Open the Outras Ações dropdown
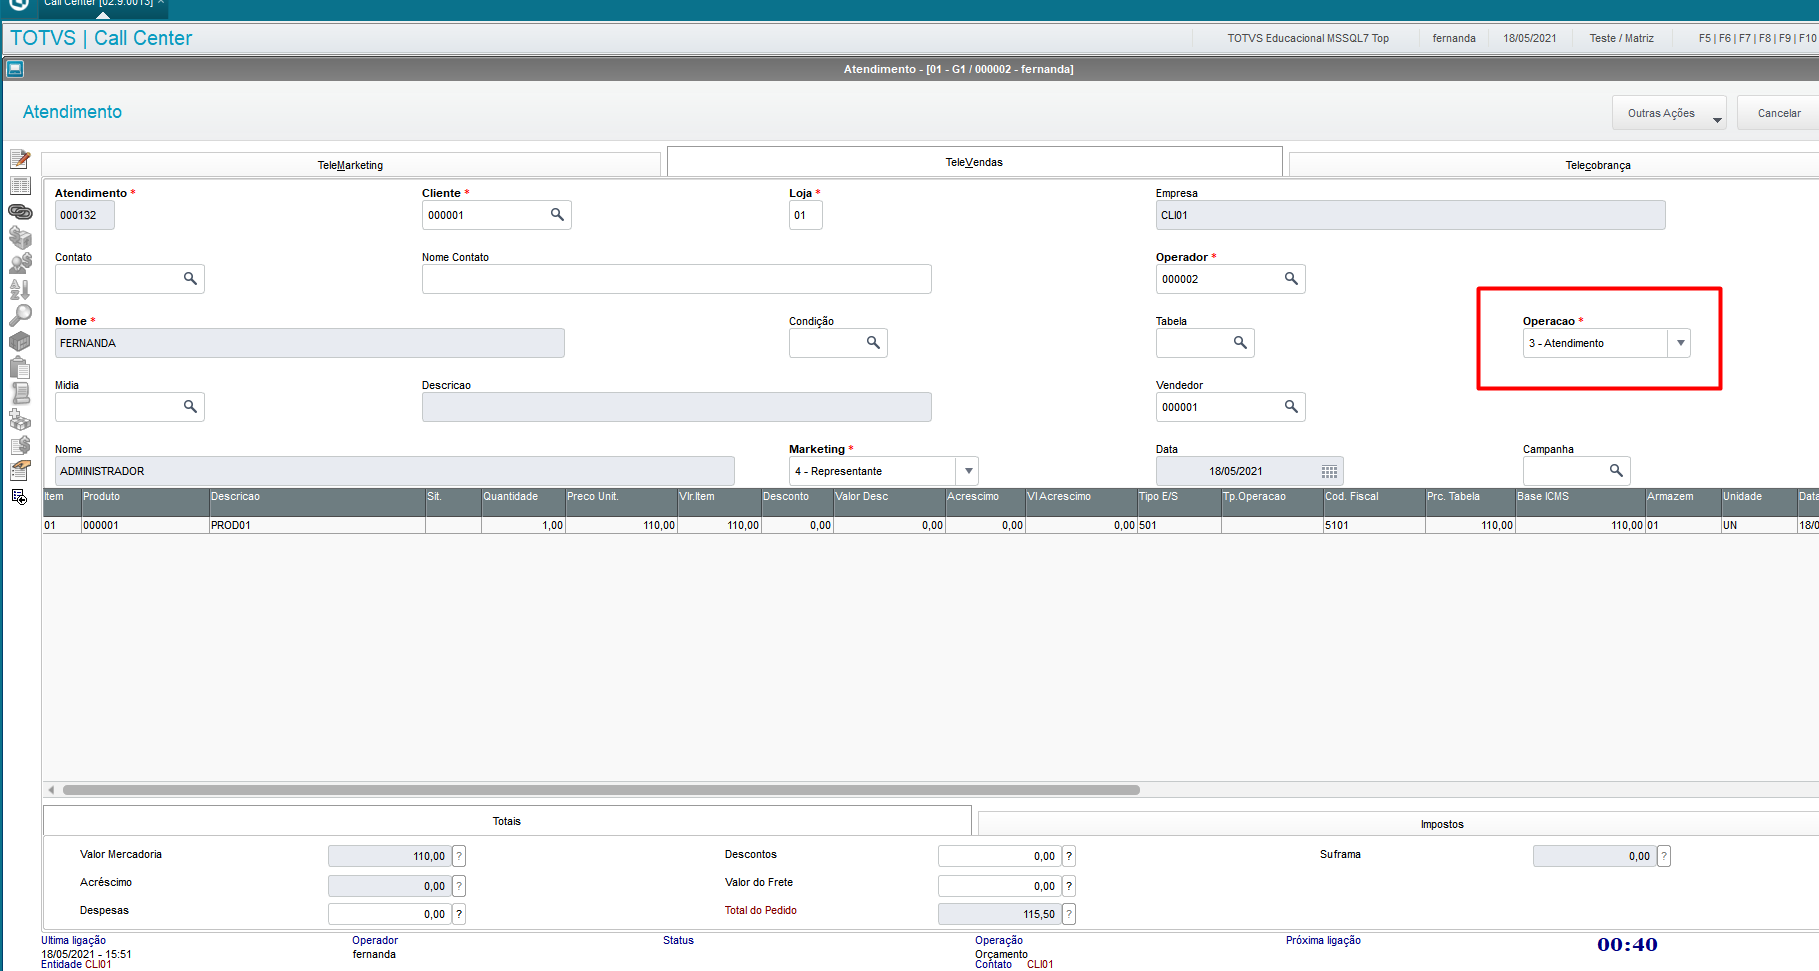The image size is (1819, 971). point(1669,113)
